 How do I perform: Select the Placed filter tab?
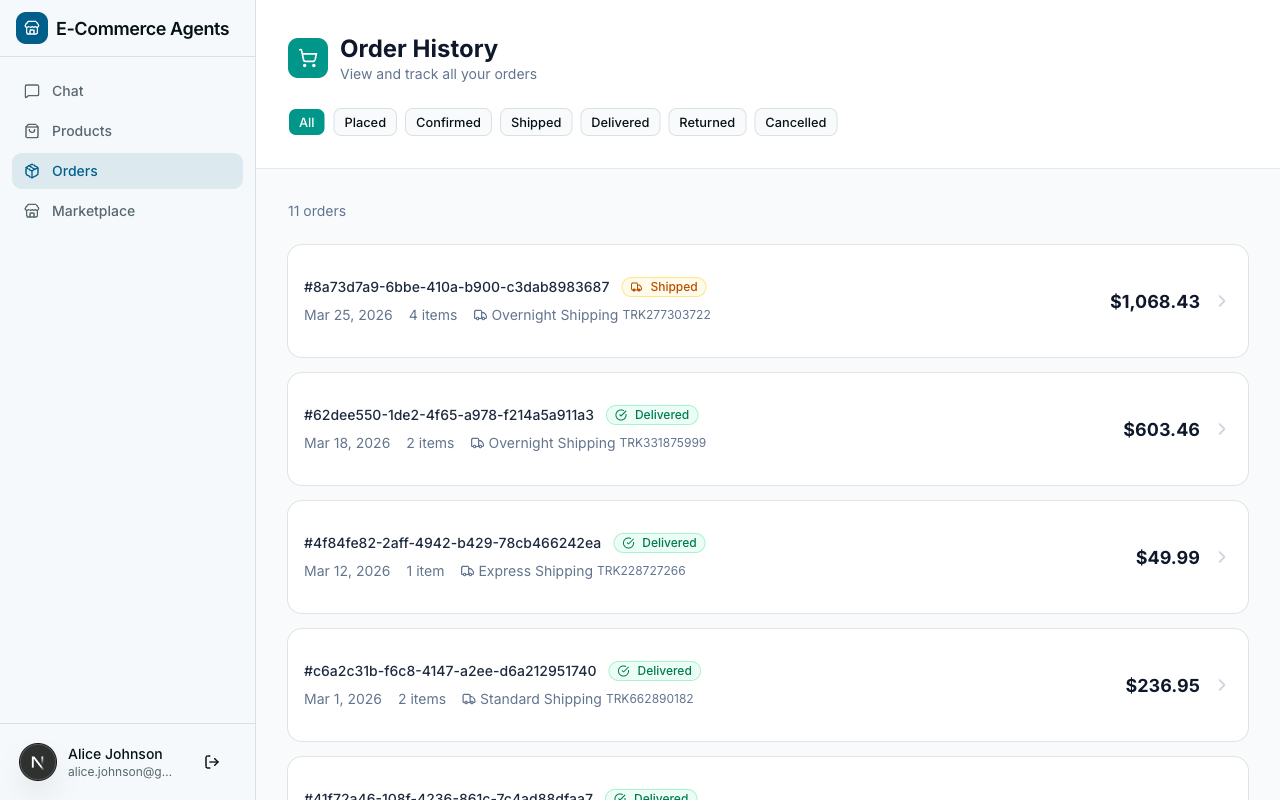(x=365, y=122)
